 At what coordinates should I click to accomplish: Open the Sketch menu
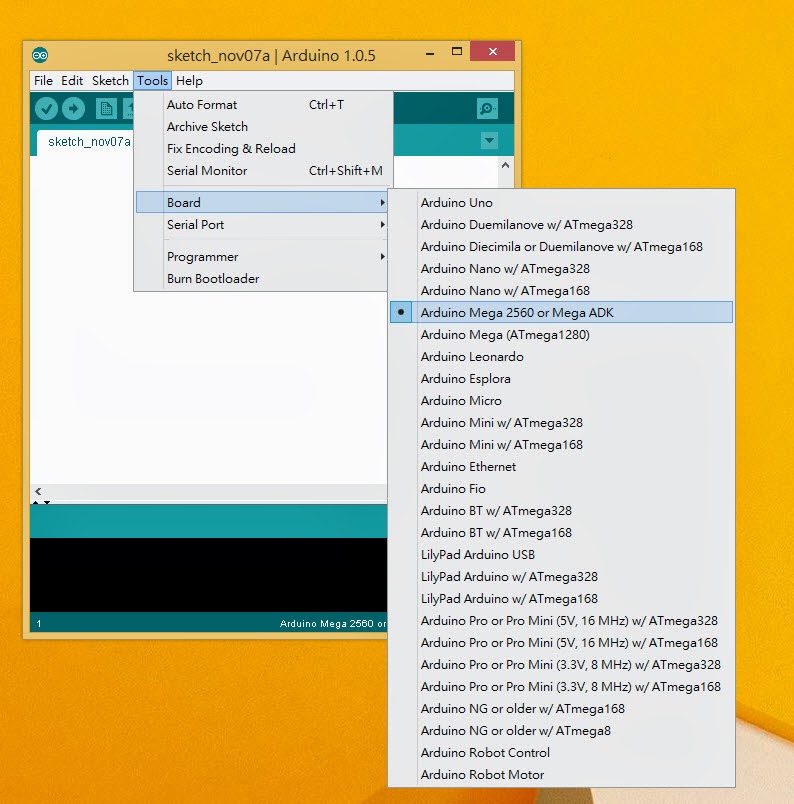[x=110, y=81]
